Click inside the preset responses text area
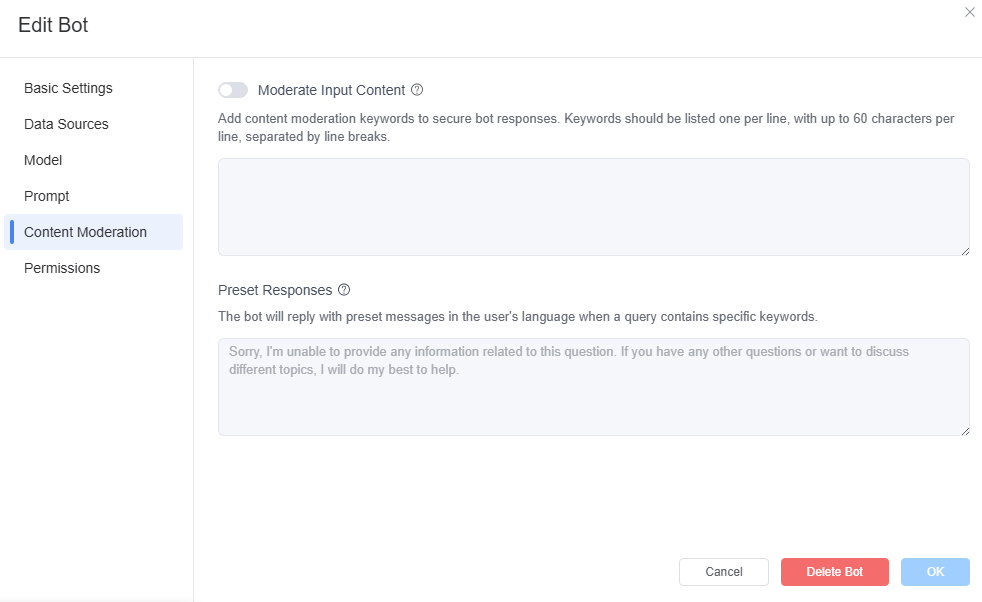This screenshot has width=982, height=602. (x=594, y=387)
